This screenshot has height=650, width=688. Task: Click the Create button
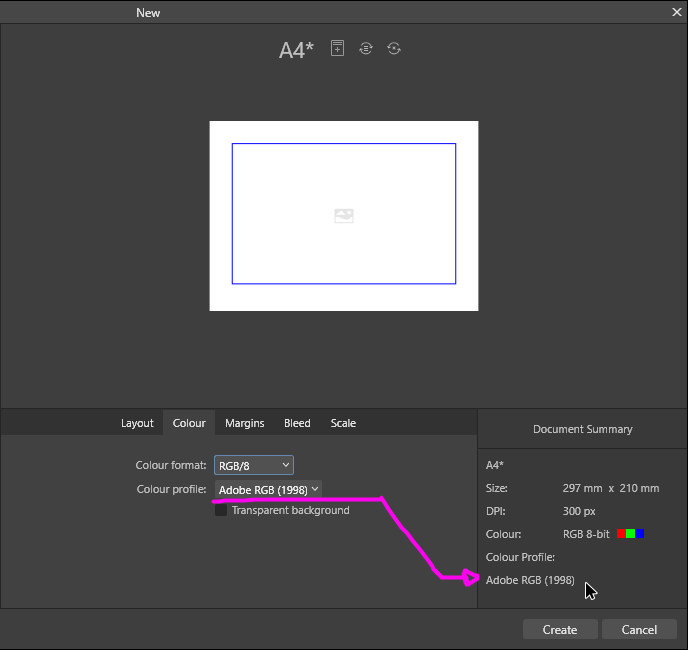point(560,629)
